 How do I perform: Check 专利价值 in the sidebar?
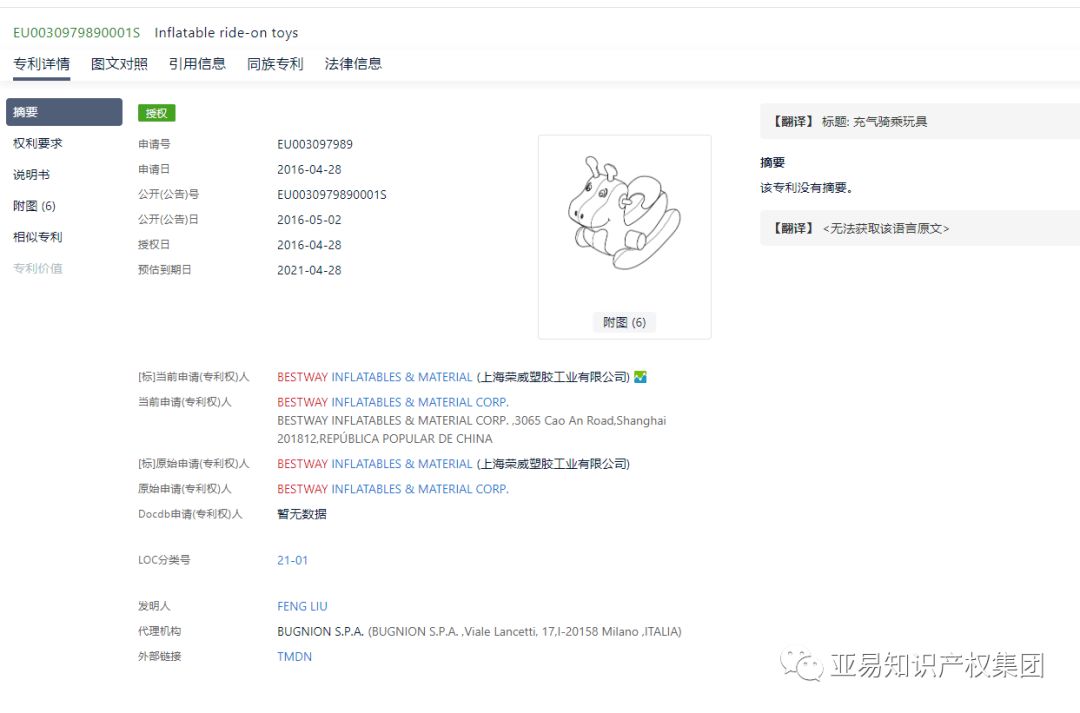click(38, 268)
